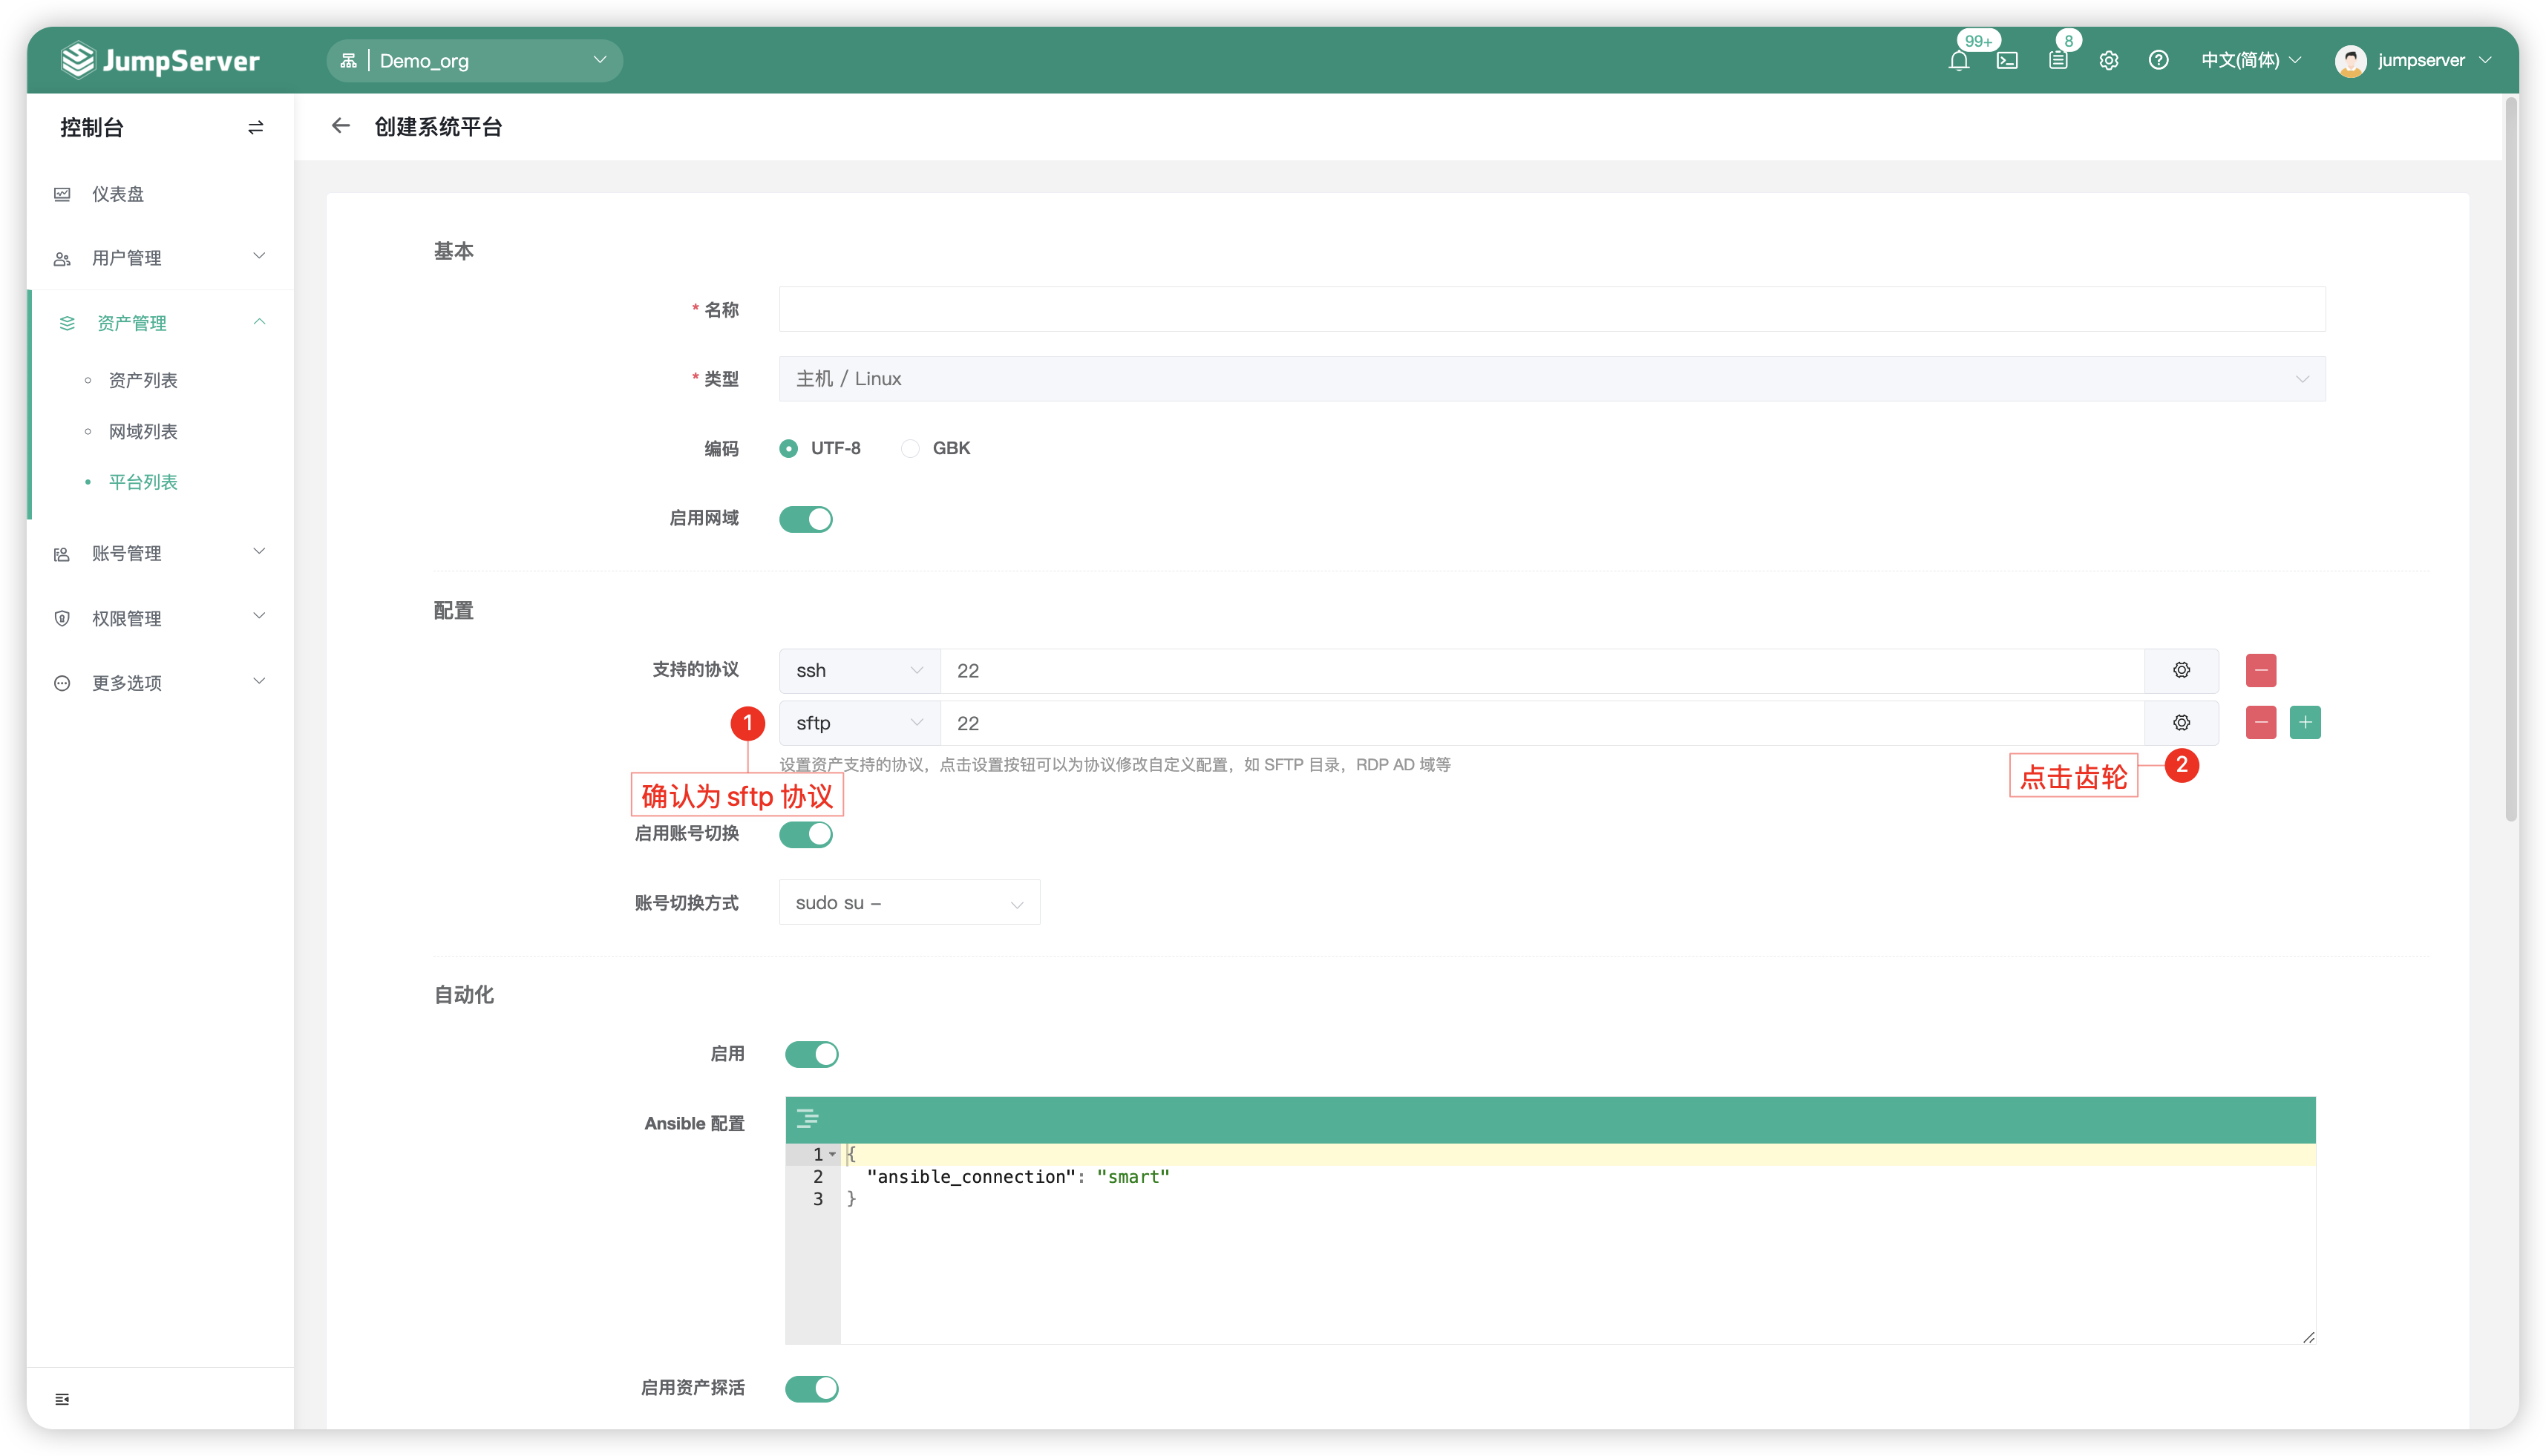
Task: Open the sftp protocol selector
Action: click(859, 723)
